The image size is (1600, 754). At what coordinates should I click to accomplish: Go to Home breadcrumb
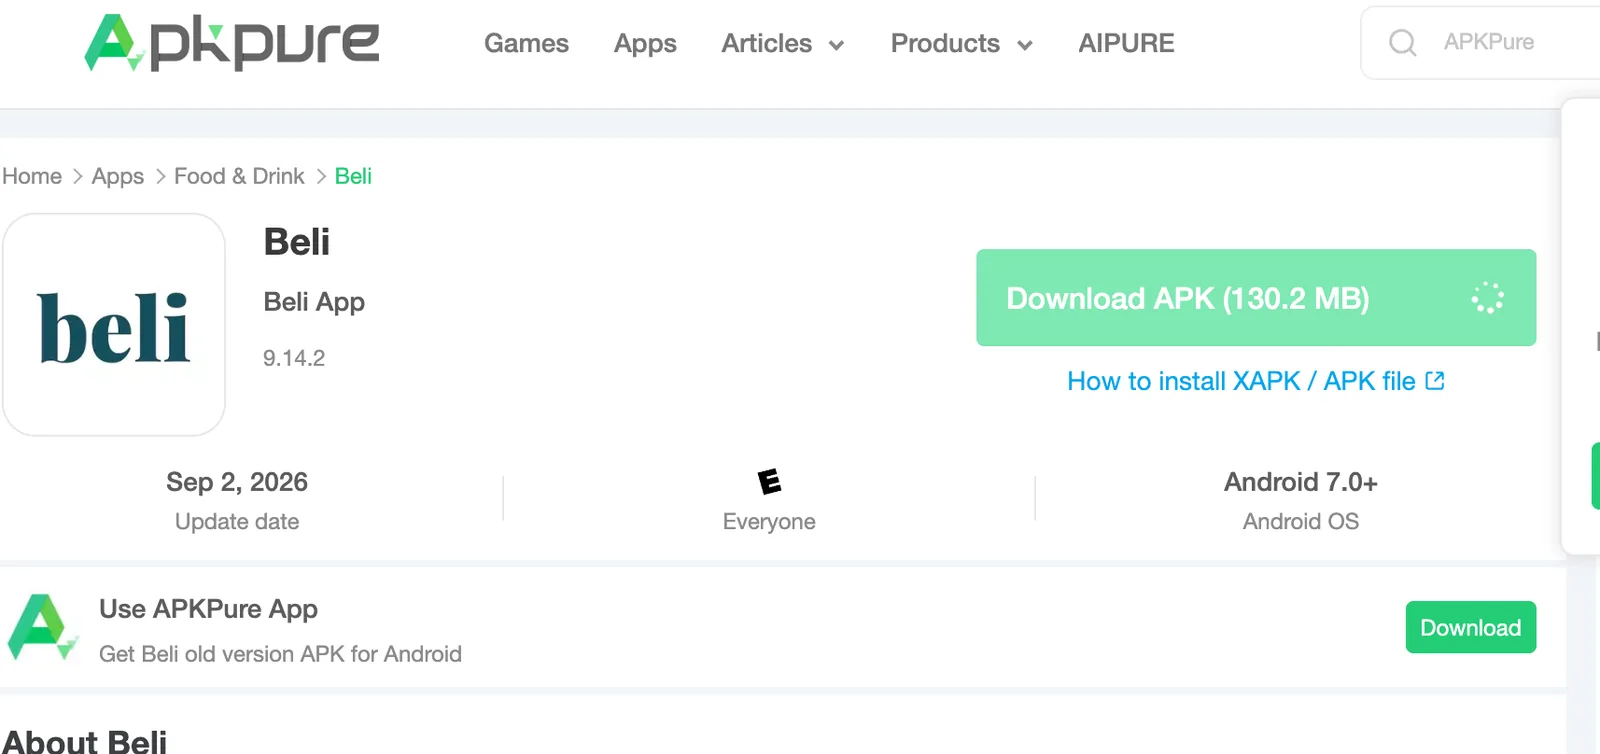pyautogui.click(x=32, y=176)
